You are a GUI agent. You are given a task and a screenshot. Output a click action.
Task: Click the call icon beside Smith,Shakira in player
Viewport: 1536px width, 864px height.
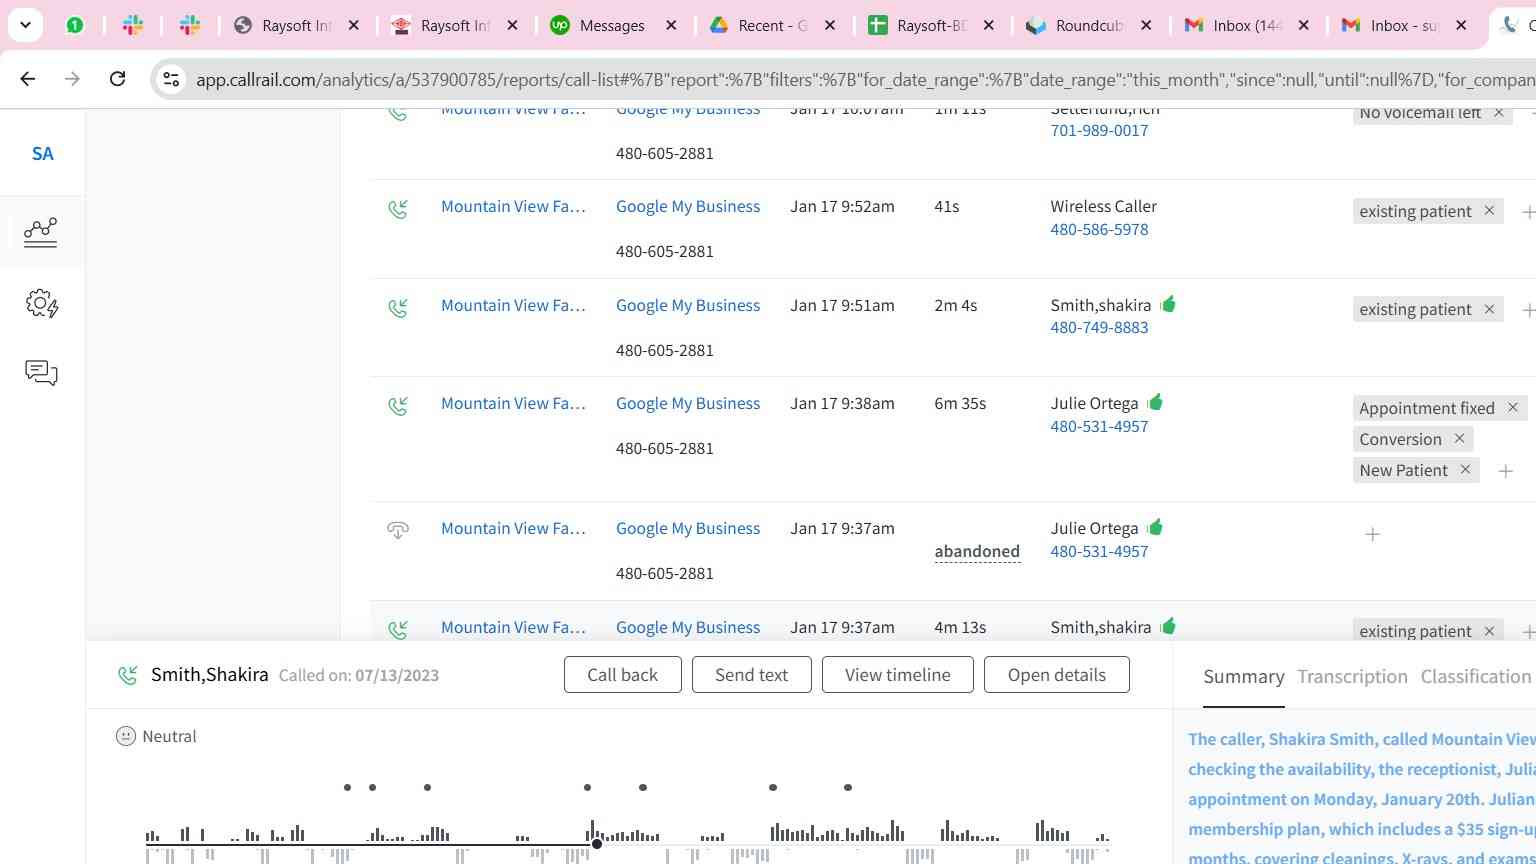pyautogui.click(x=127, y=675)
